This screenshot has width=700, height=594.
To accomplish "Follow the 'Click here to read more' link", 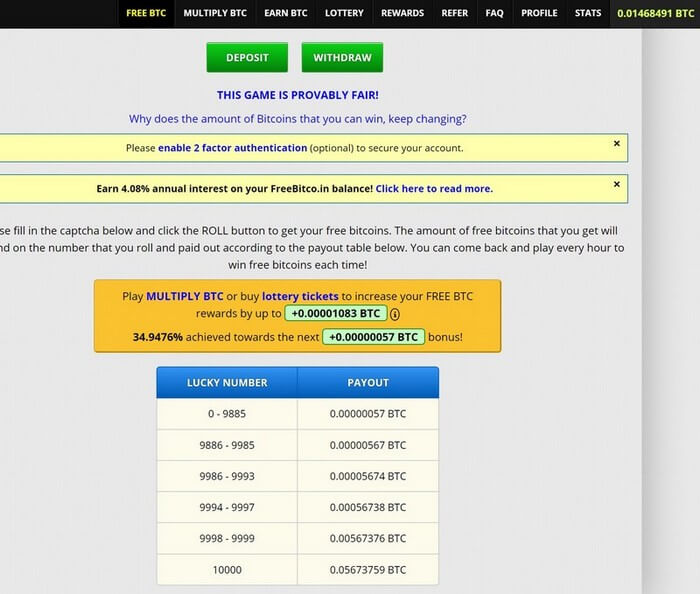I will [x=434, y=188].
